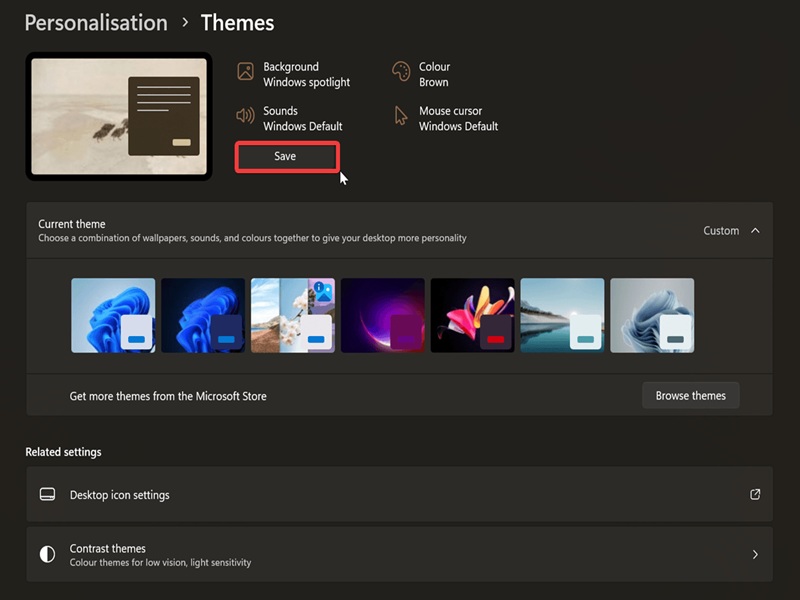The image size is (800, 600).
Task: Open Mouse cursor Windows Default setting
Action: 446,118
